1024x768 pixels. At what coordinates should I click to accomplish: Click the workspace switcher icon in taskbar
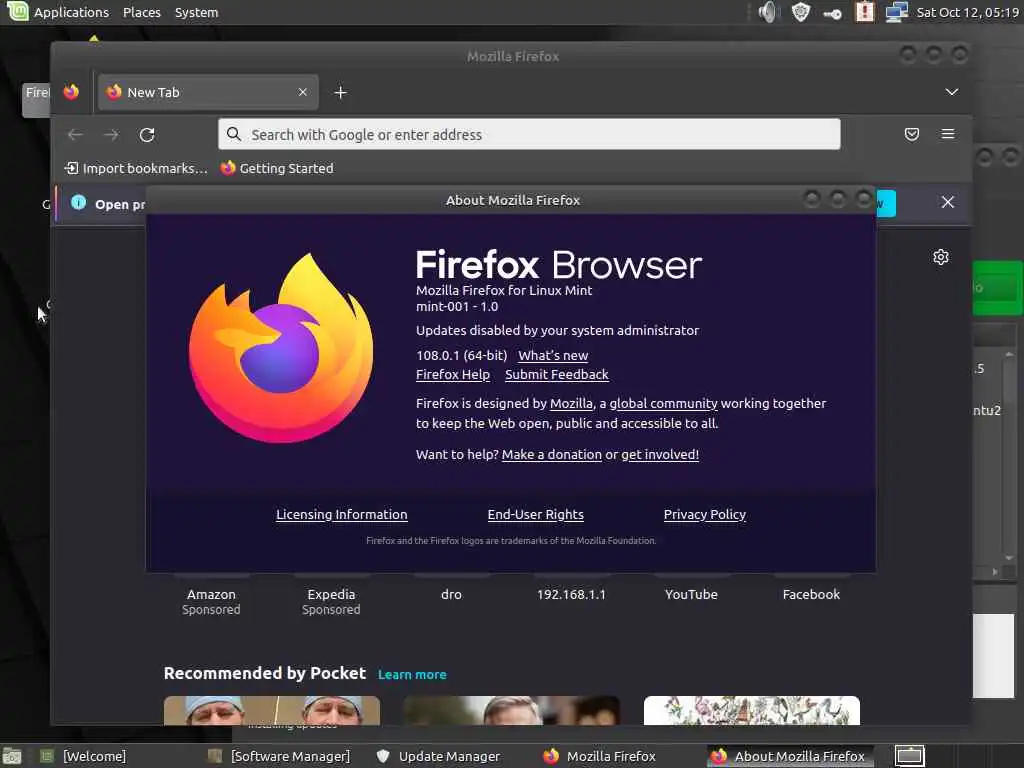909,756
